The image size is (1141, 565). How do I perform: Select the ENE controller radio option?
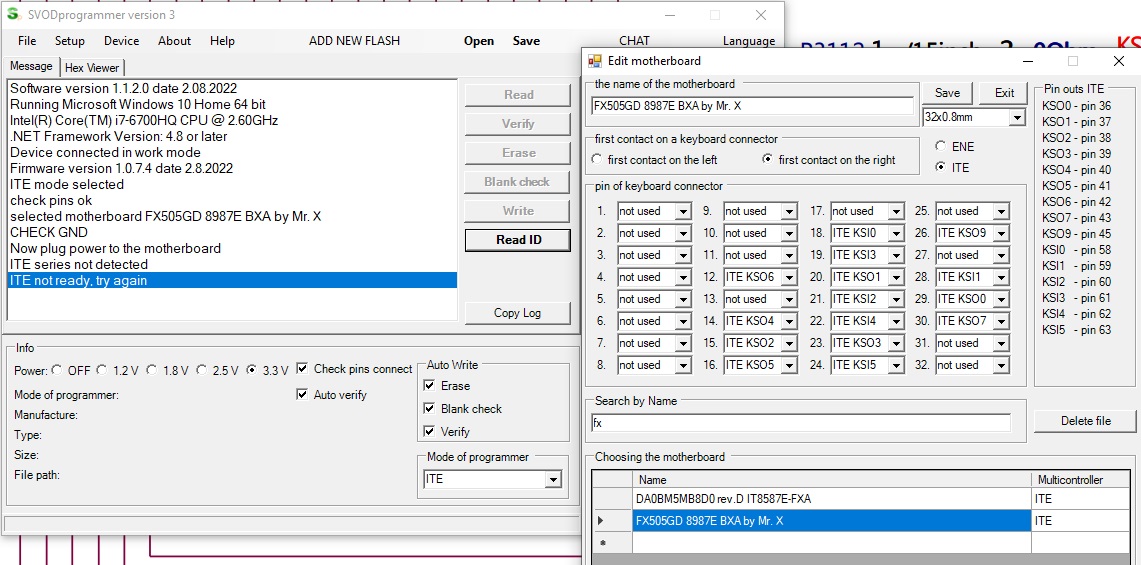click(941, 147)
